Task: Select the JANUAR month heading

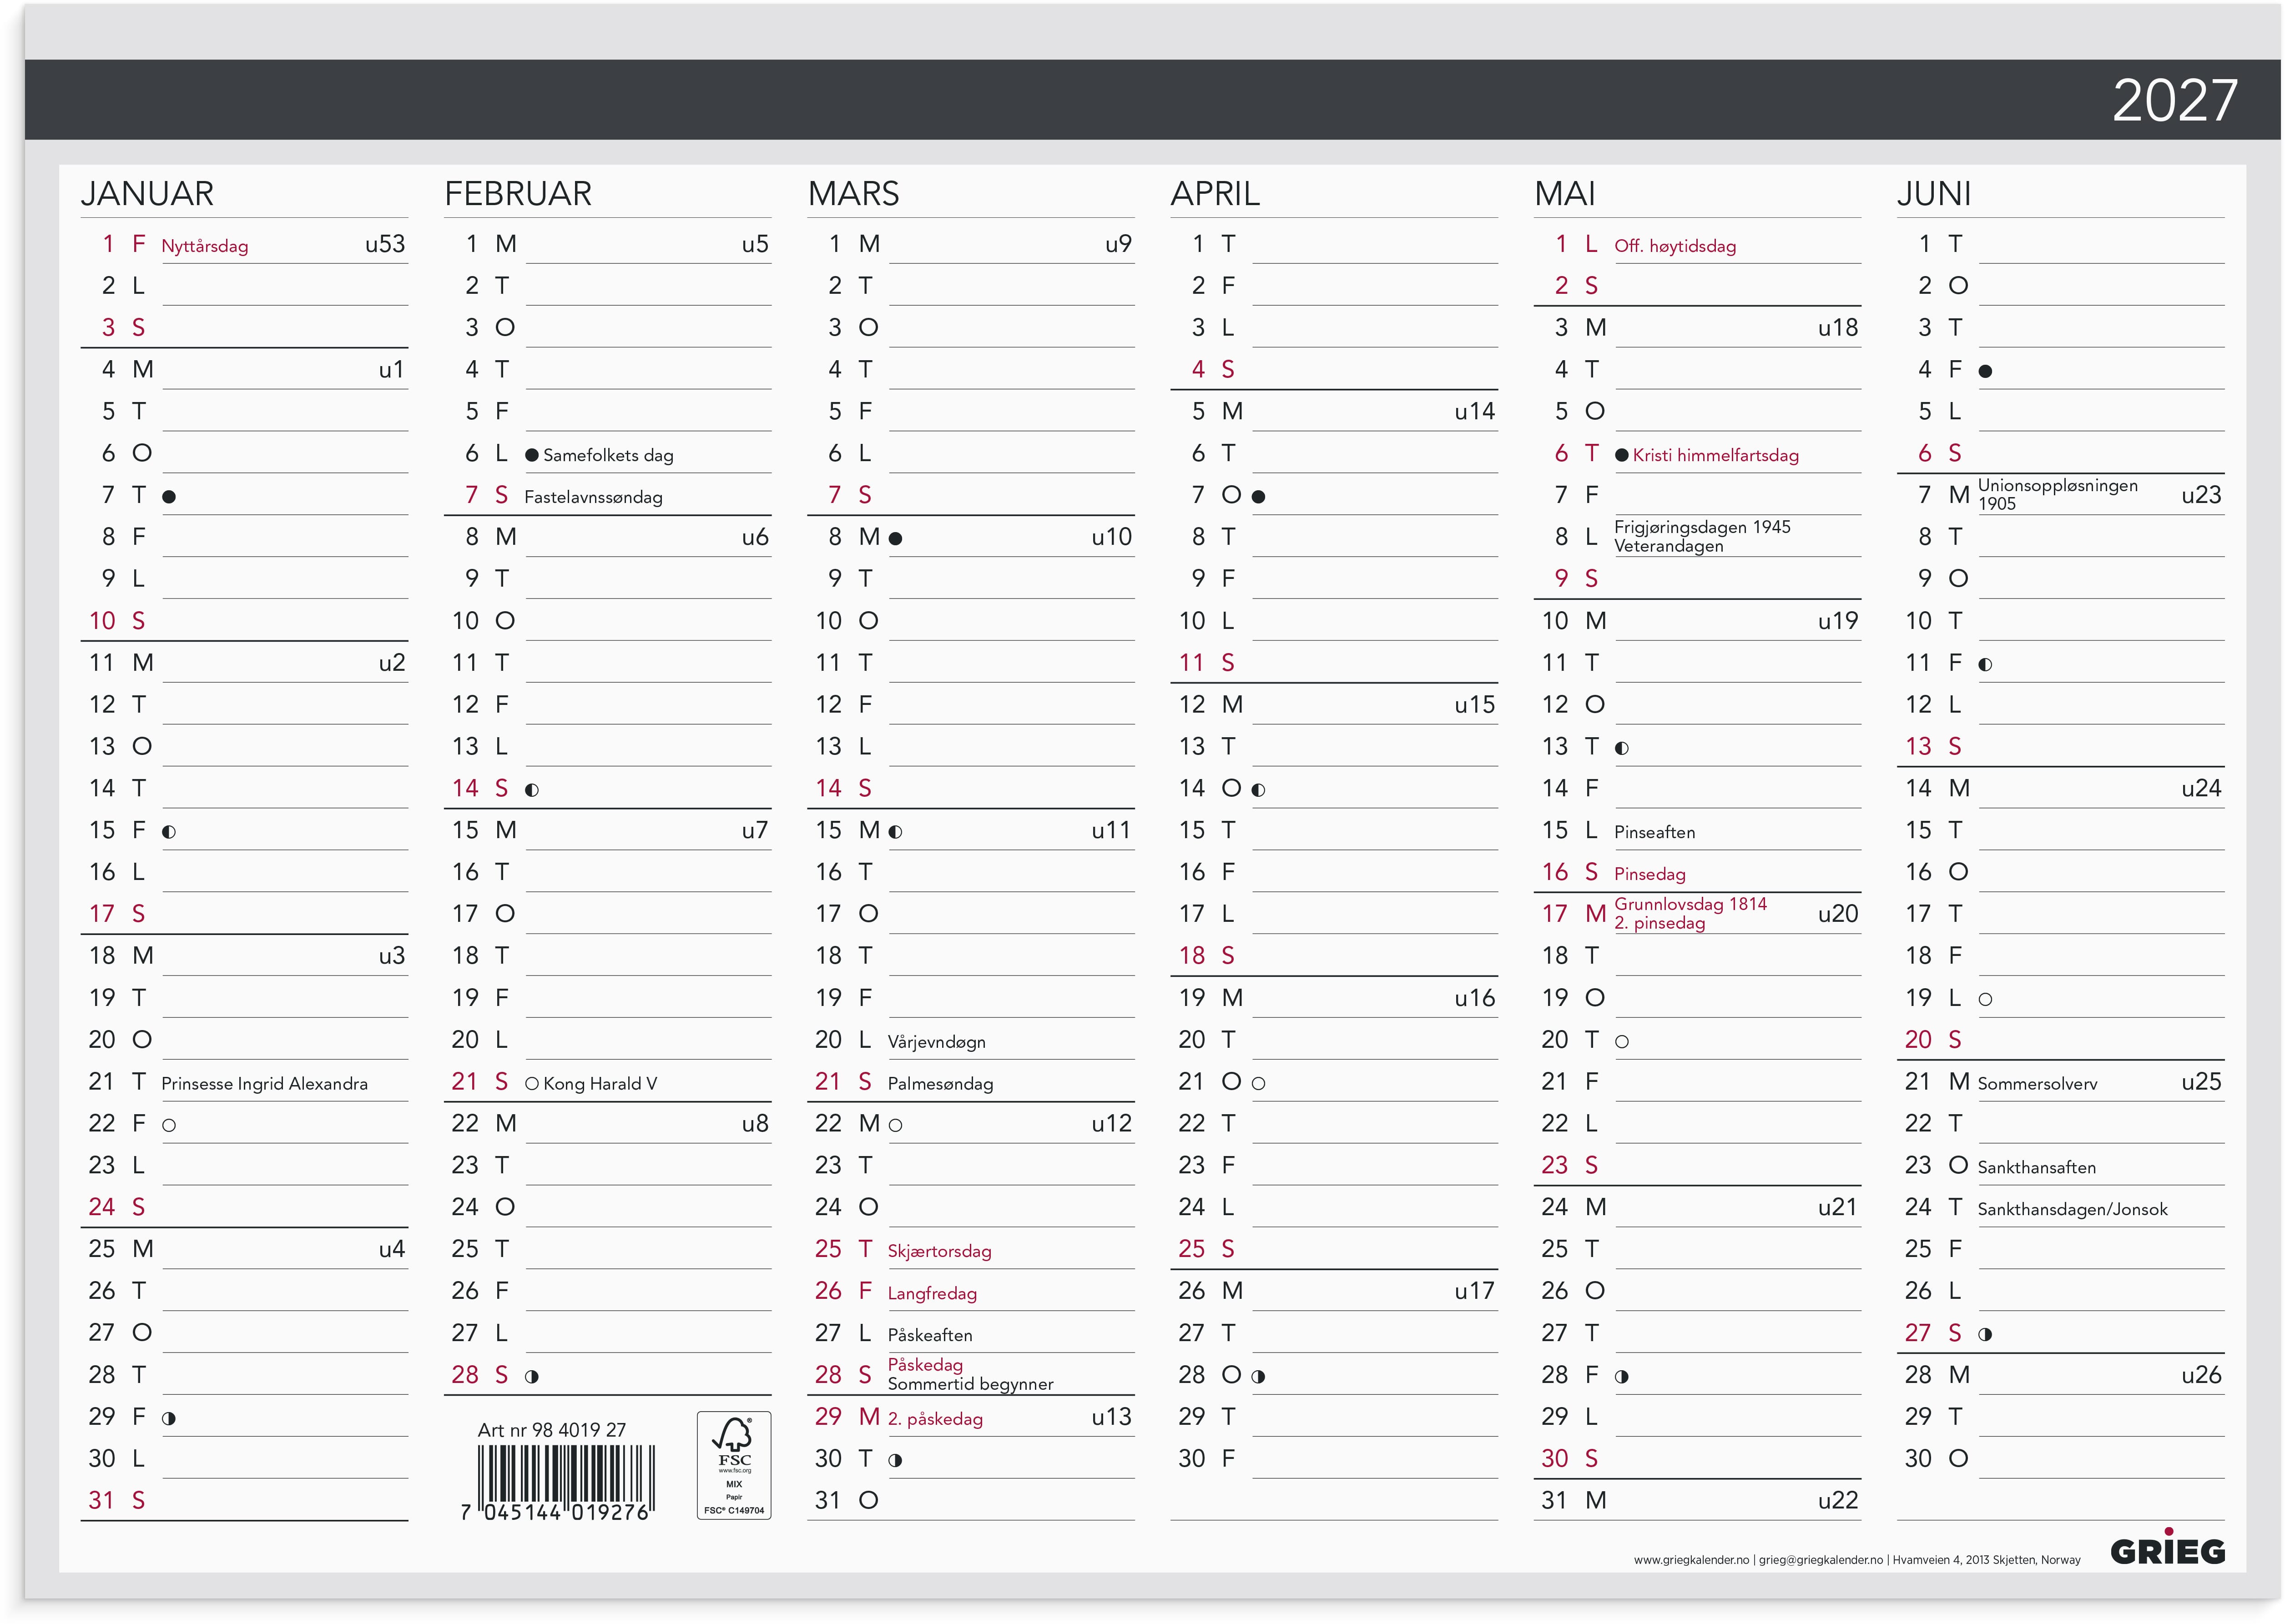Action: [x=147, y=193]
